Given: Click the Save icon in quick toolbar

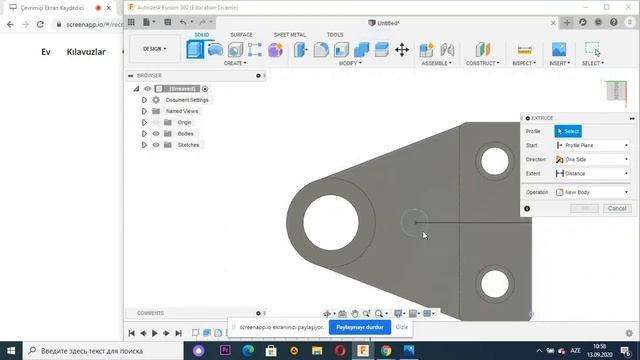Looking at the screenshot, I should (167, 22).
